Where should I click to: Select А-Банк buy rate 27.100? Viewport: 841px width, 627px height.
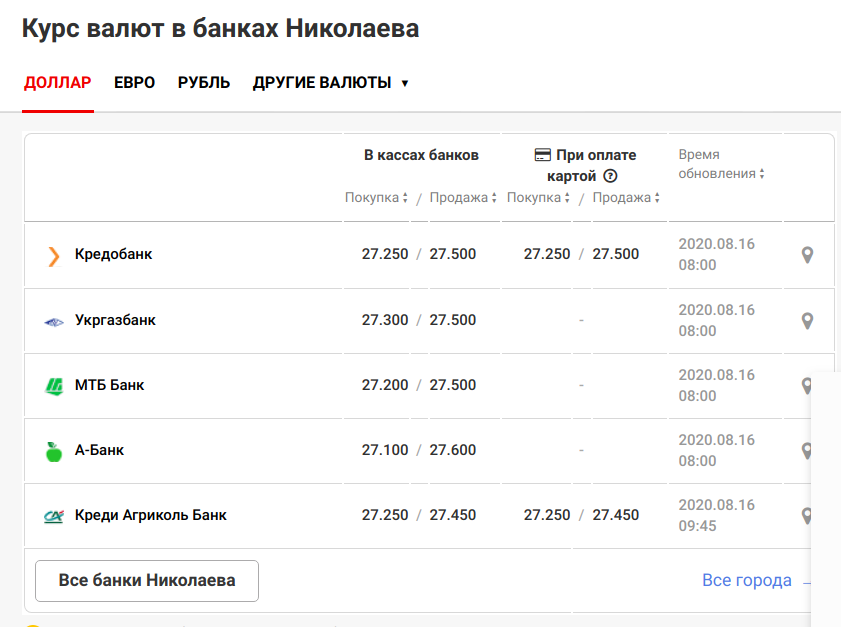(x=385, y=449)
